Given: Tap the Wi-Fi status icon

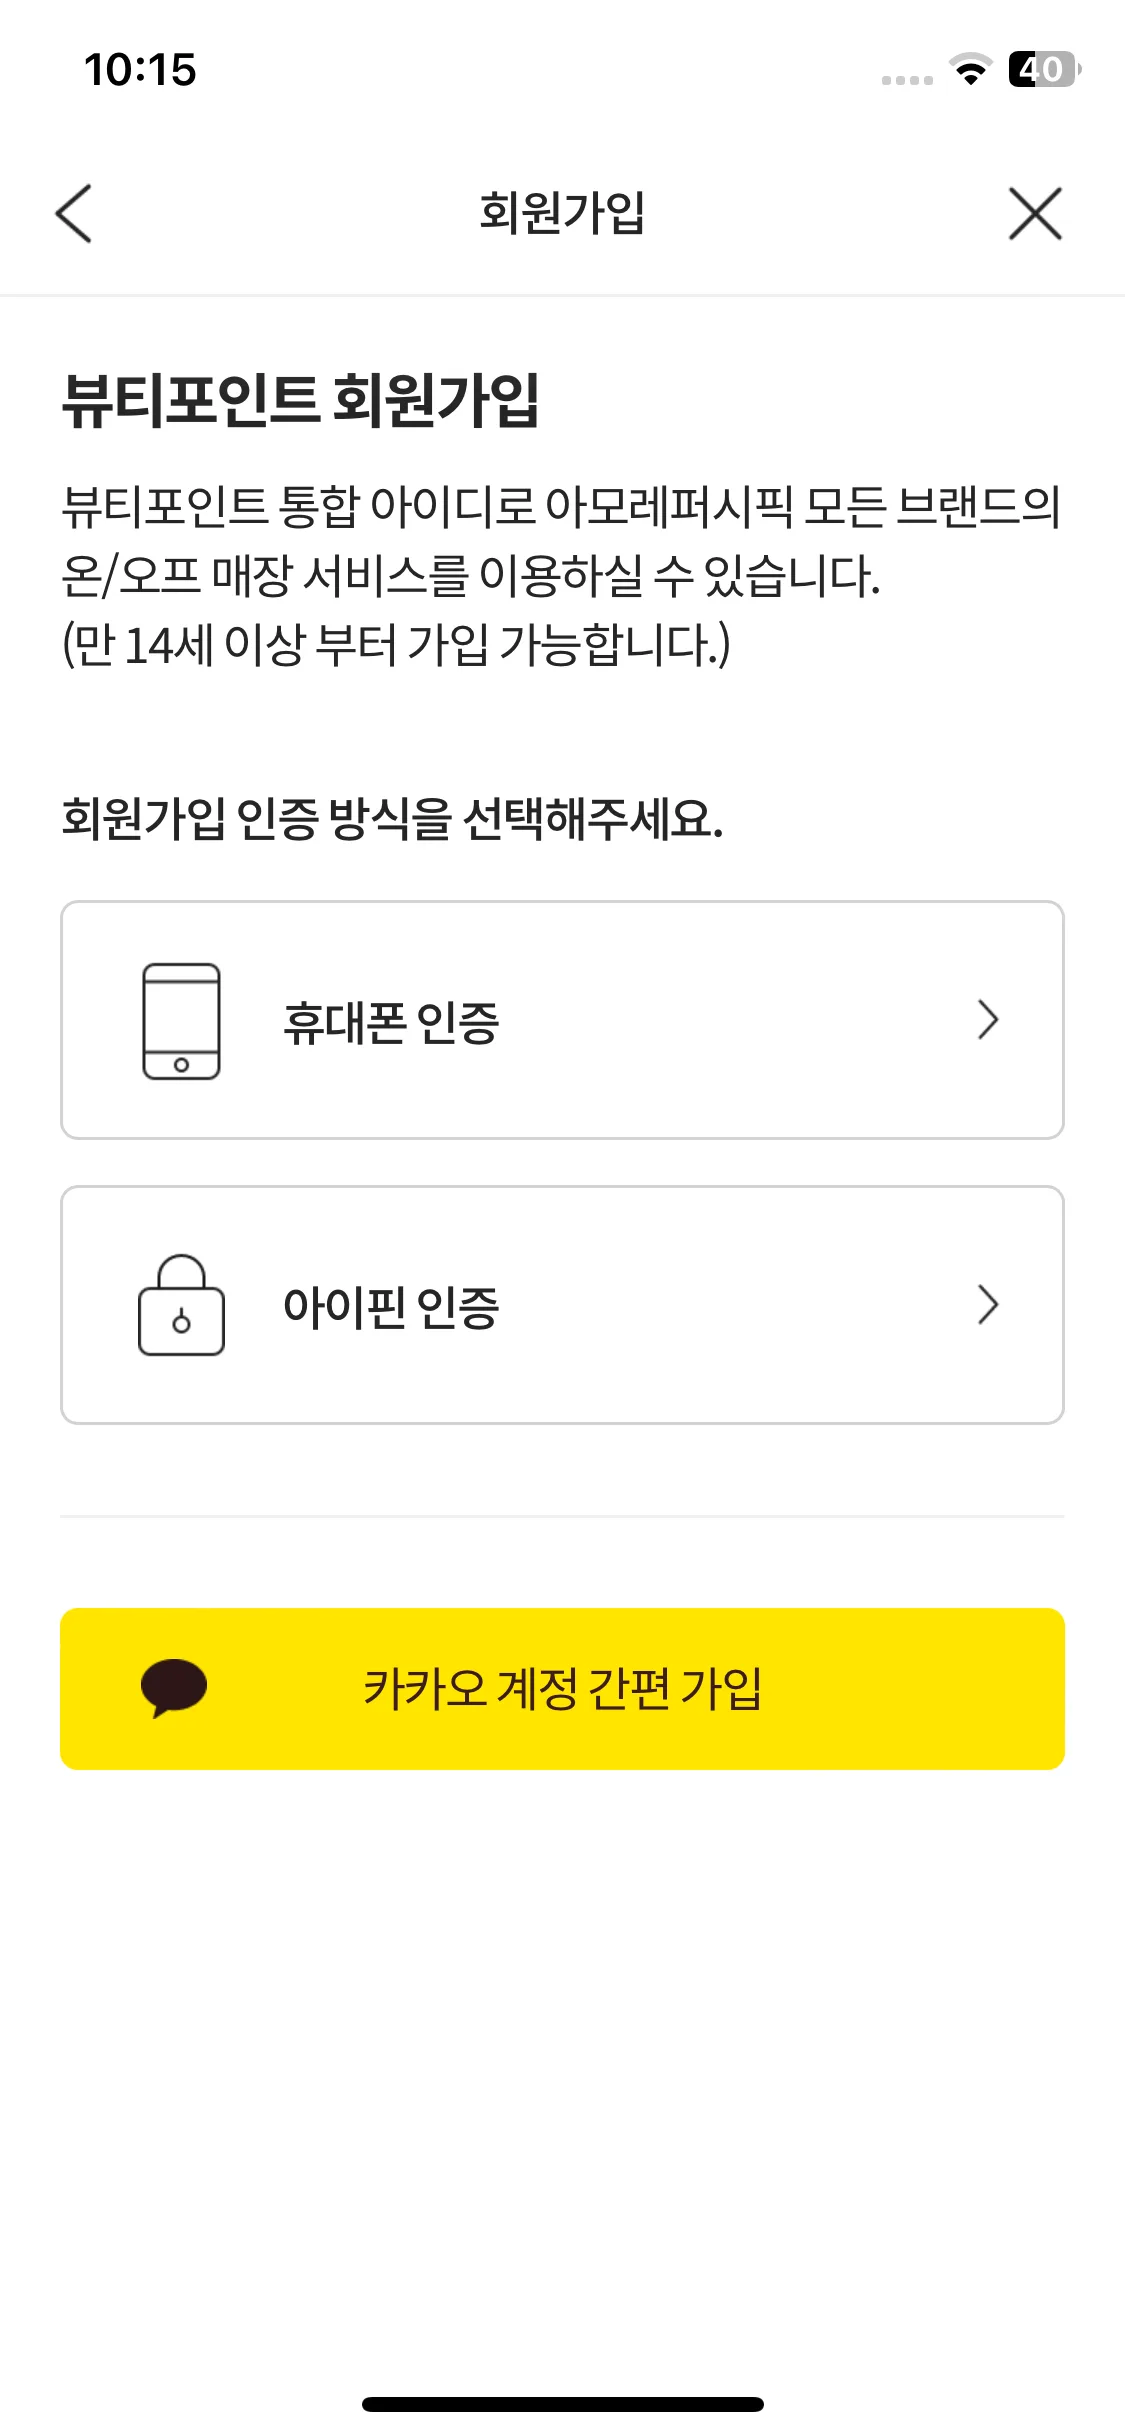Looking at the screenshot, I should click(x=970, y=70).
